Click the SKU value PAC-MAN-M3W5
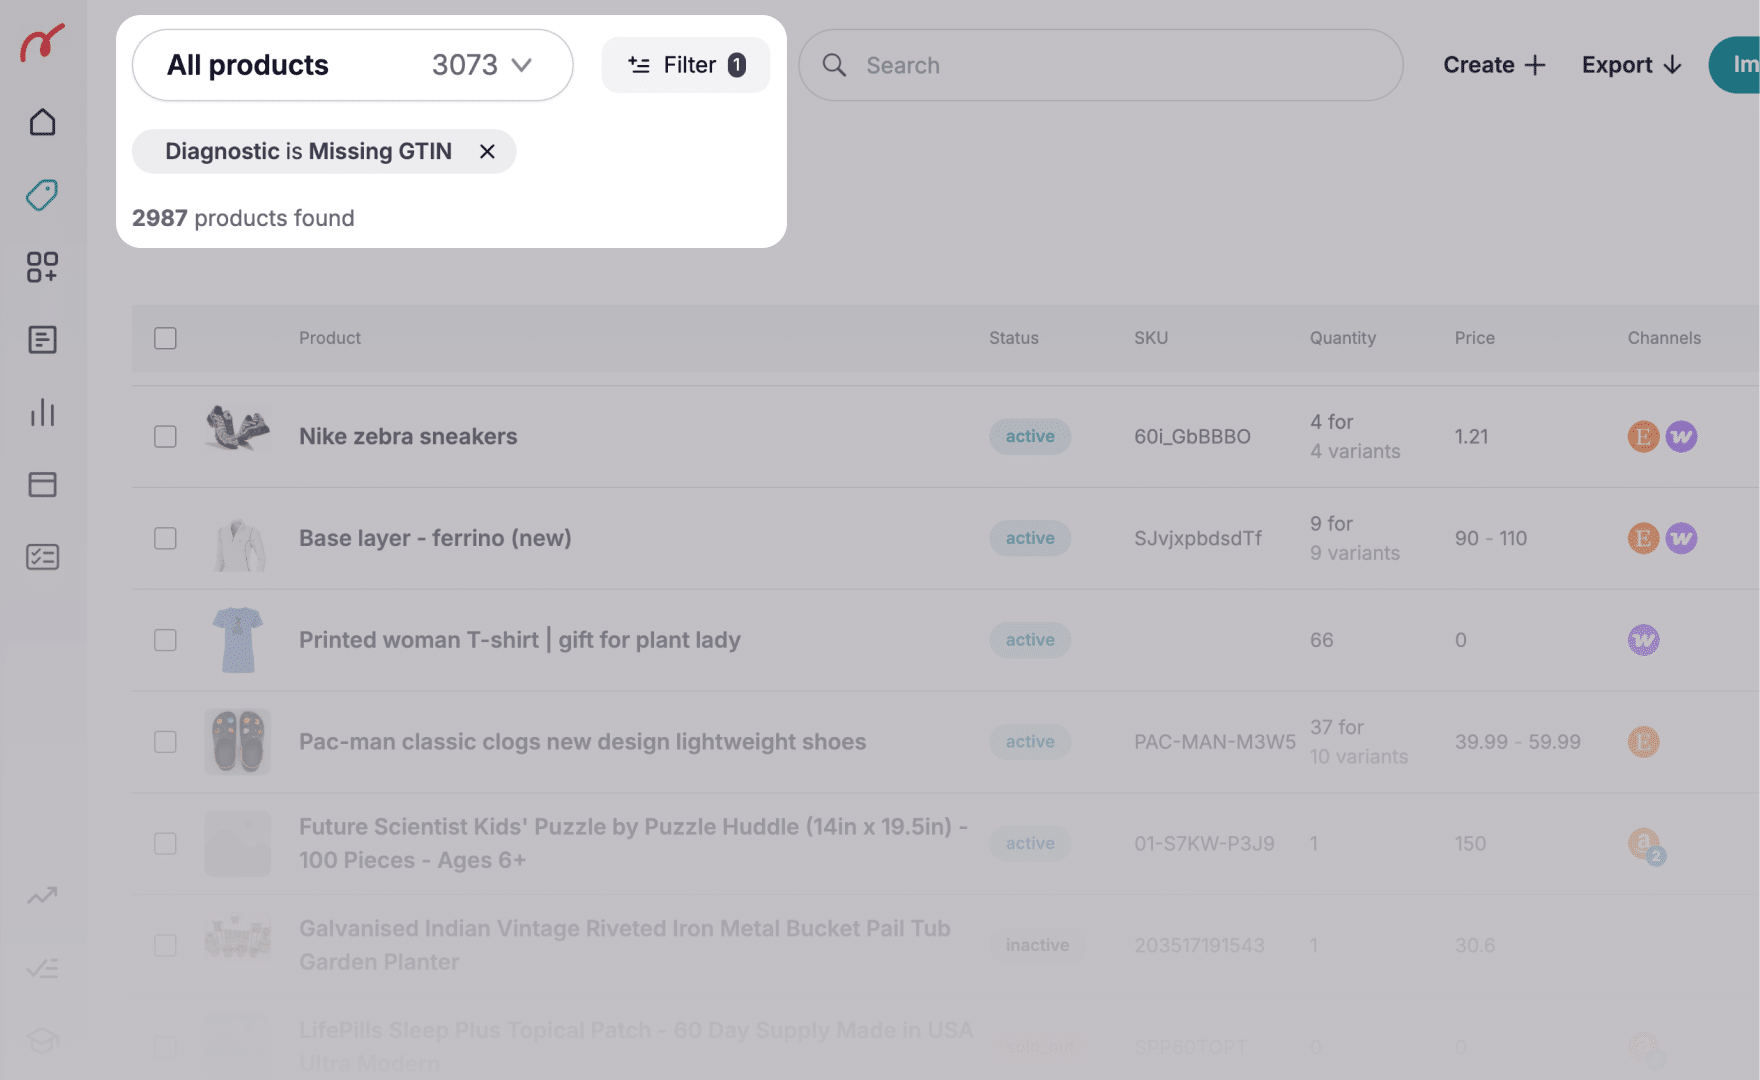 click(x=1214, y=742)
